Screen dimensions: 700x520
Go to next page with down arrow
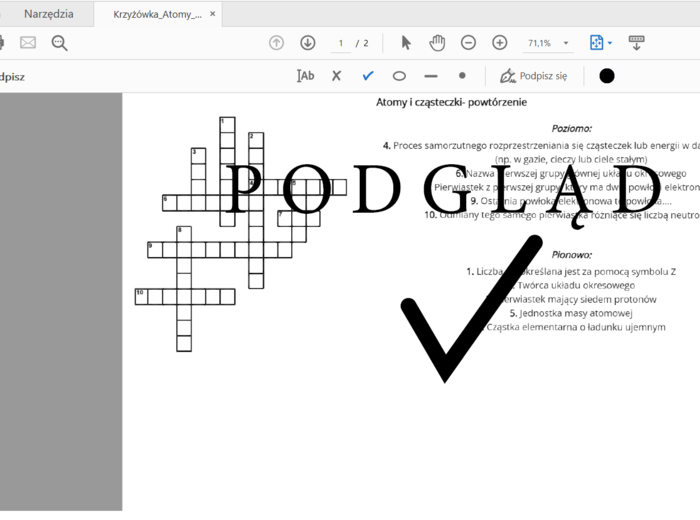click(308, 42)
